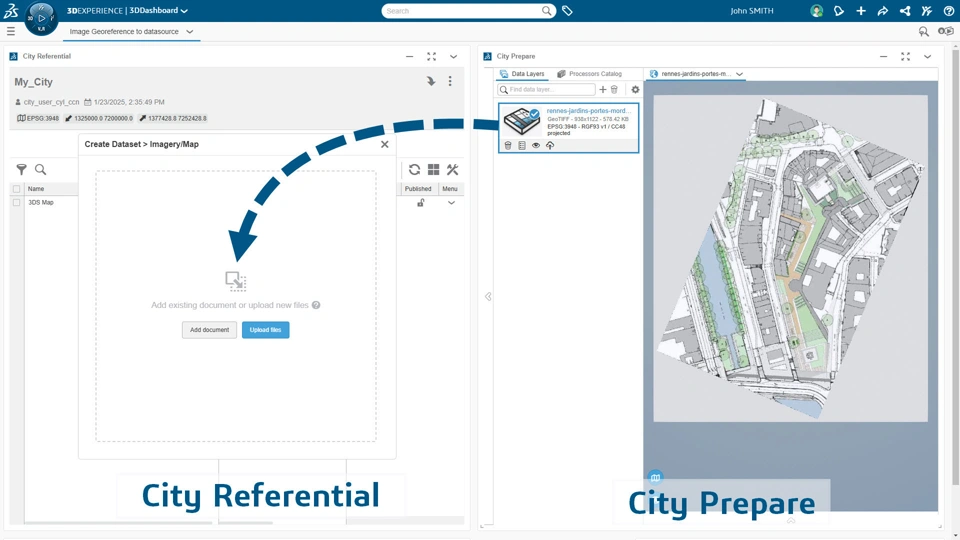This screenshot has width=960, height=540.
Task: Click the share arrow icon in top bar
Action: (x=883, y=11)
